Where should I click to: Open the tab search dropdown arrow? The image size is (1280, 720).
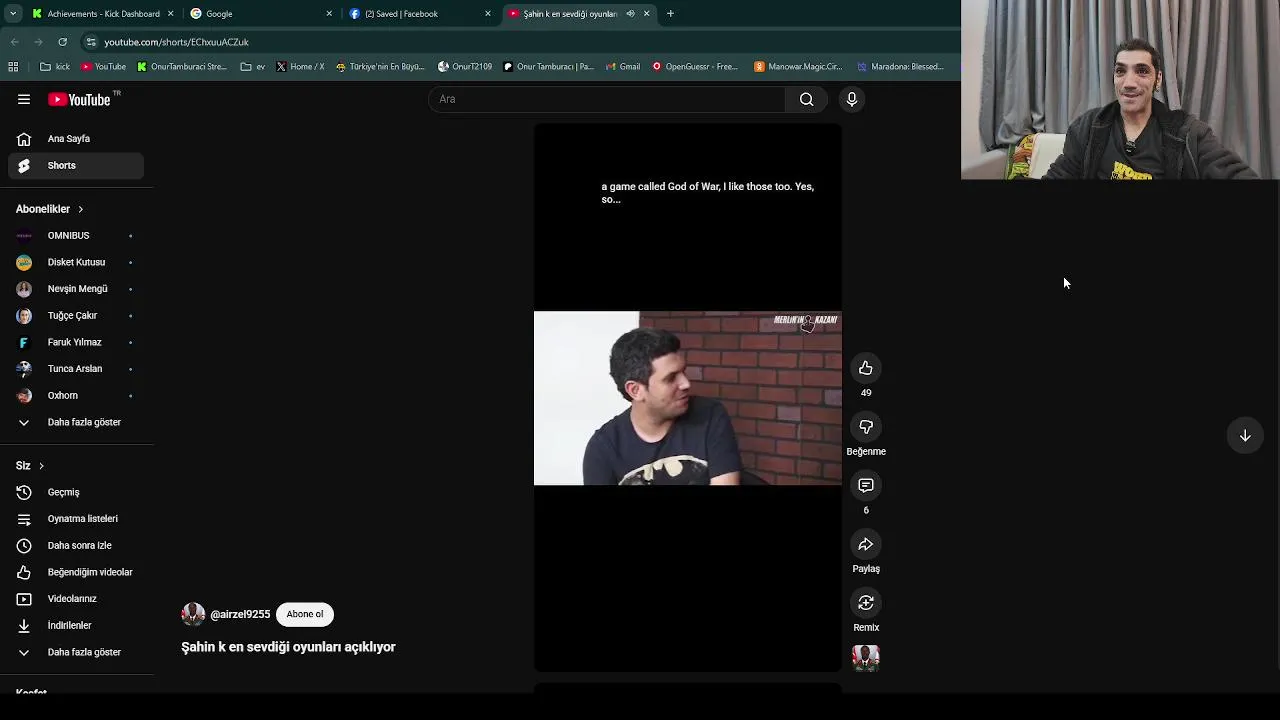(13, 14)
